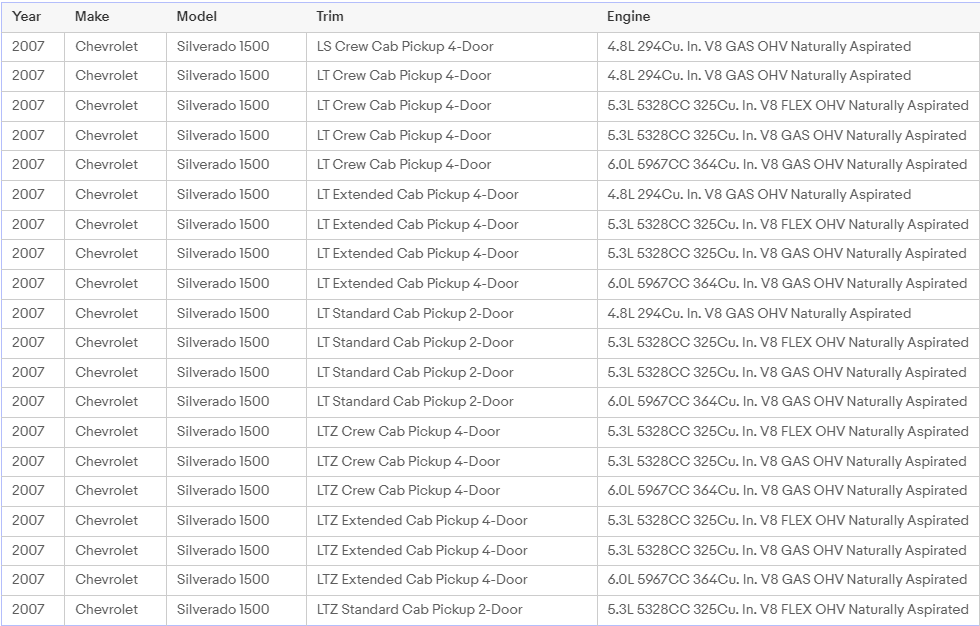Select the 6.0L engine cell for LT Crew Cab
This screenshot has height=626, width=980.
point(787,165)
